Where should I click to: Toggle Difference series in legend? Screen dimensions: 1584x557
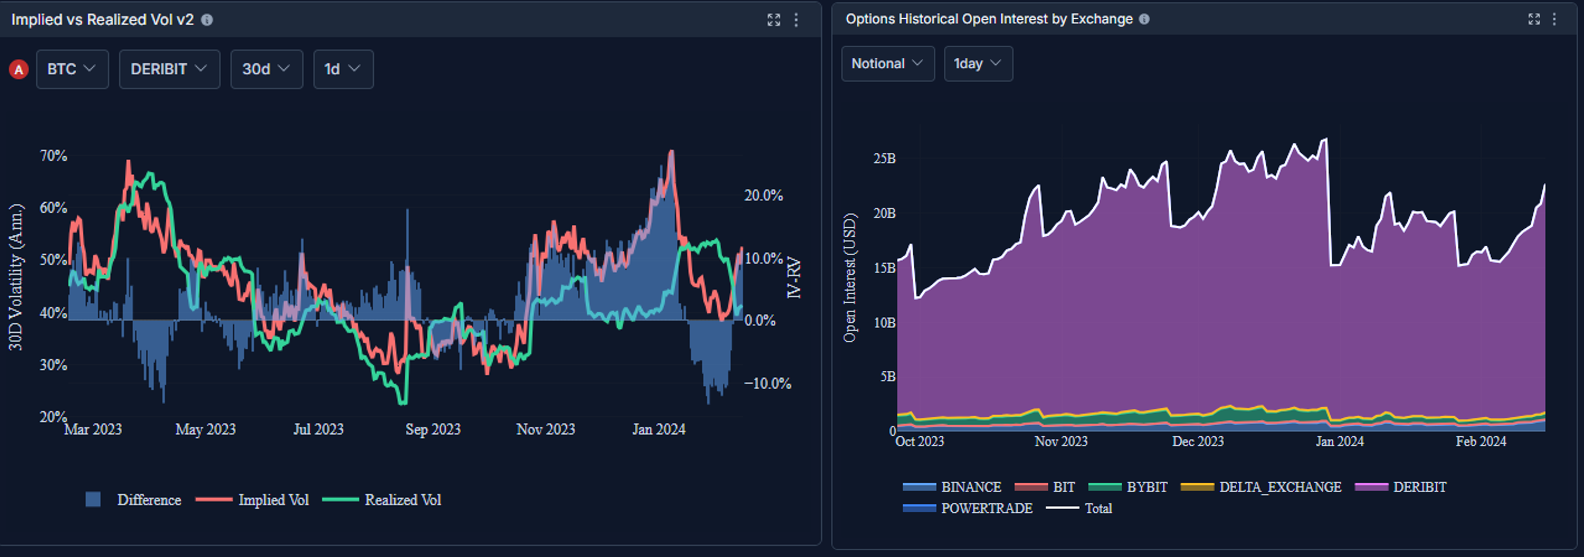[133, 500]
